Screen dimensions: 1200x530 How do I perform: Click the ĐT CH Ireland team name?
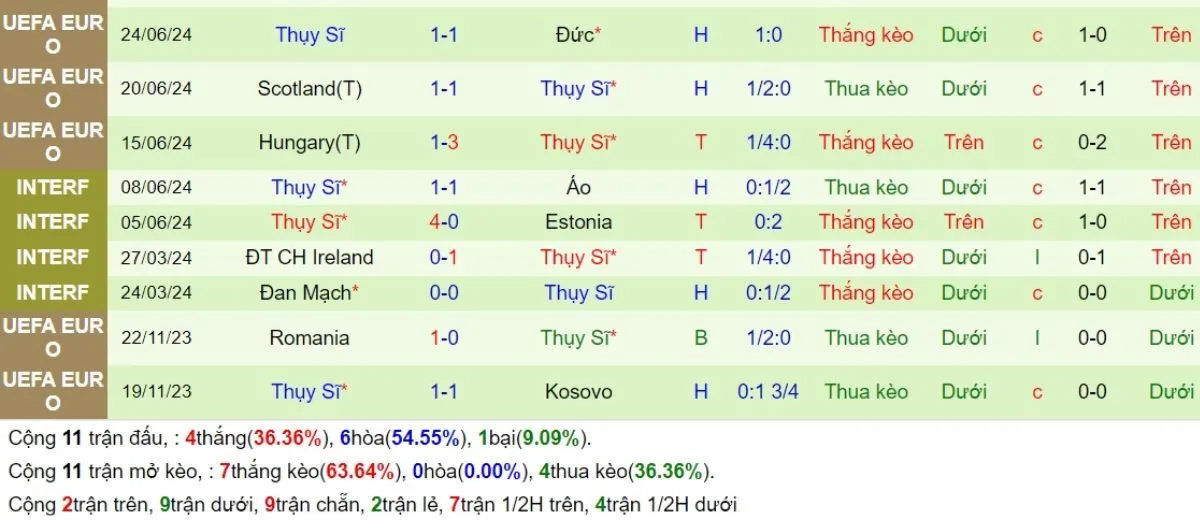309,257
